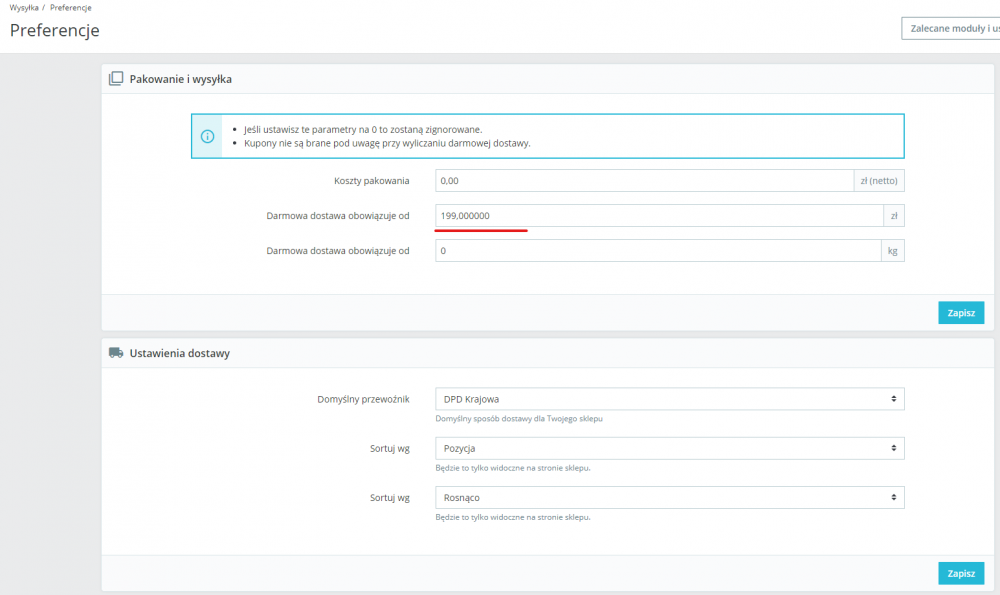The image size is (1000, 595).
Task: Click the info icon in the notice box
Action: click(207, 136)
